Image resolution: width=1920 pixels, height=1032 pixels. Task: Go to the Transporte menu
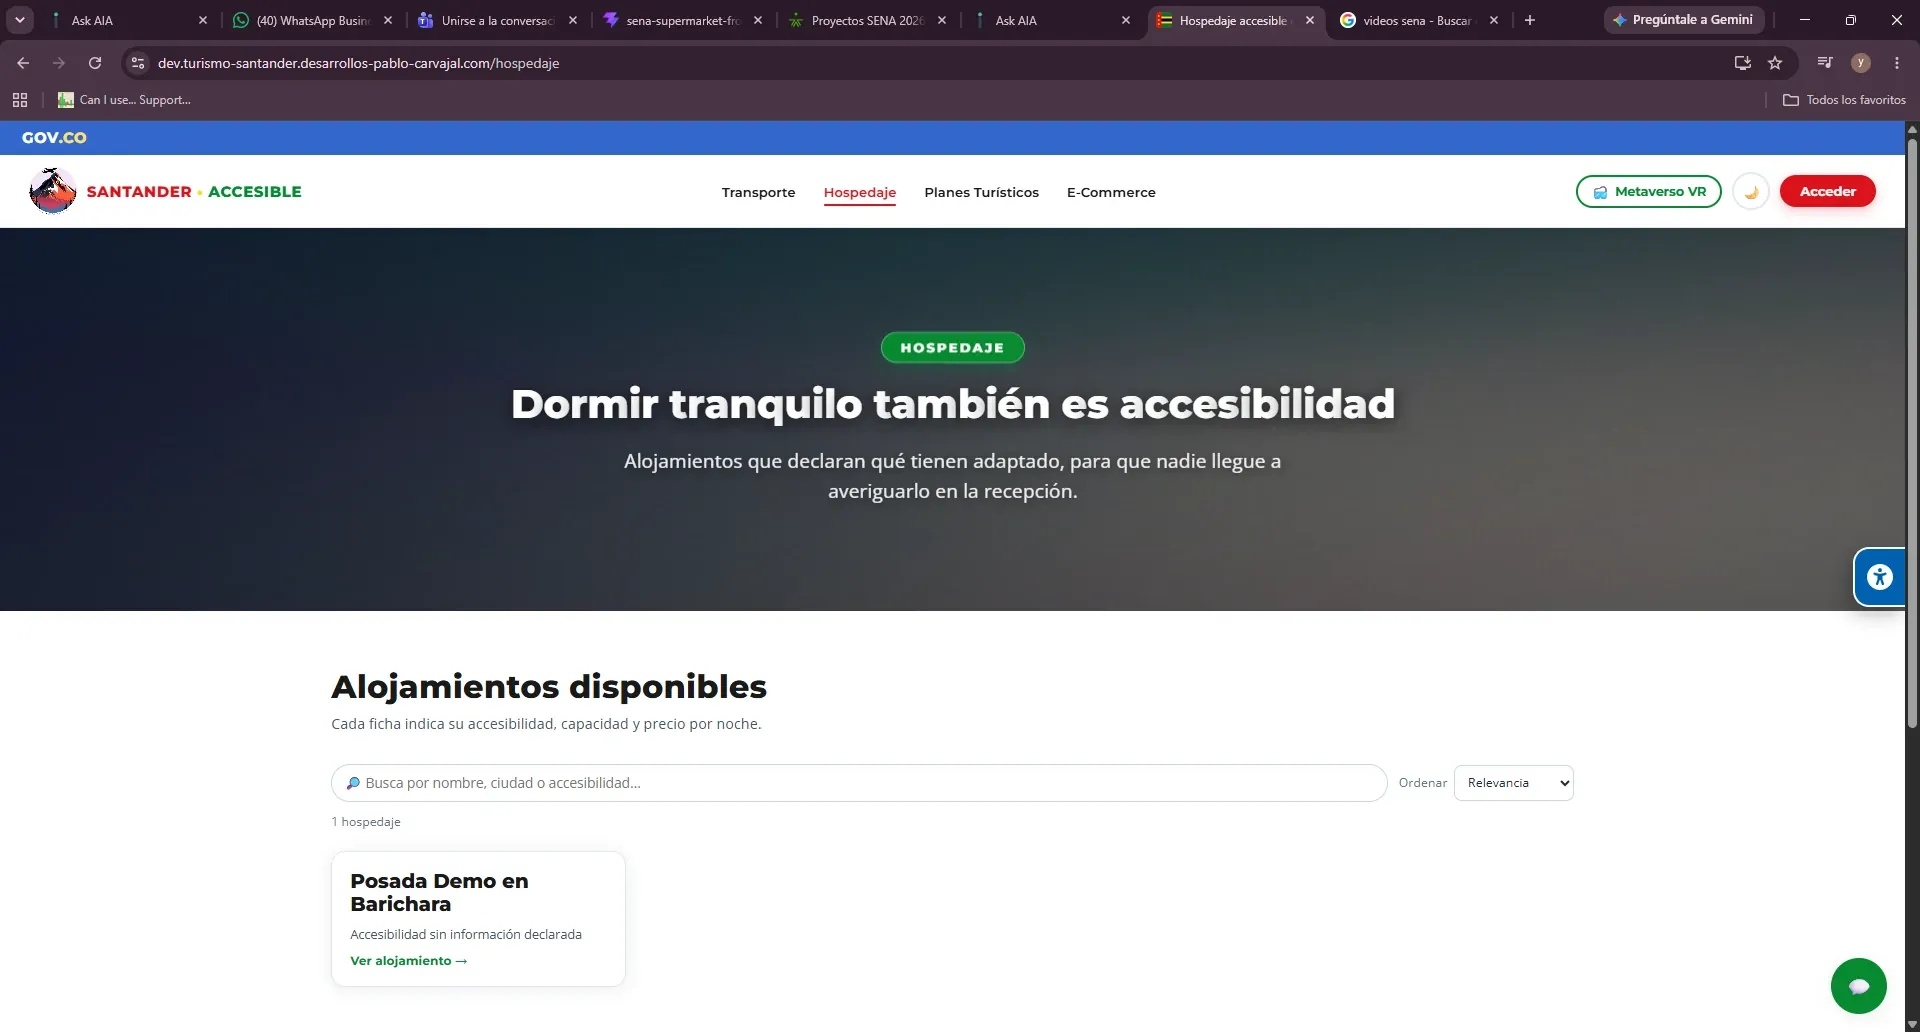coord(758,192)
